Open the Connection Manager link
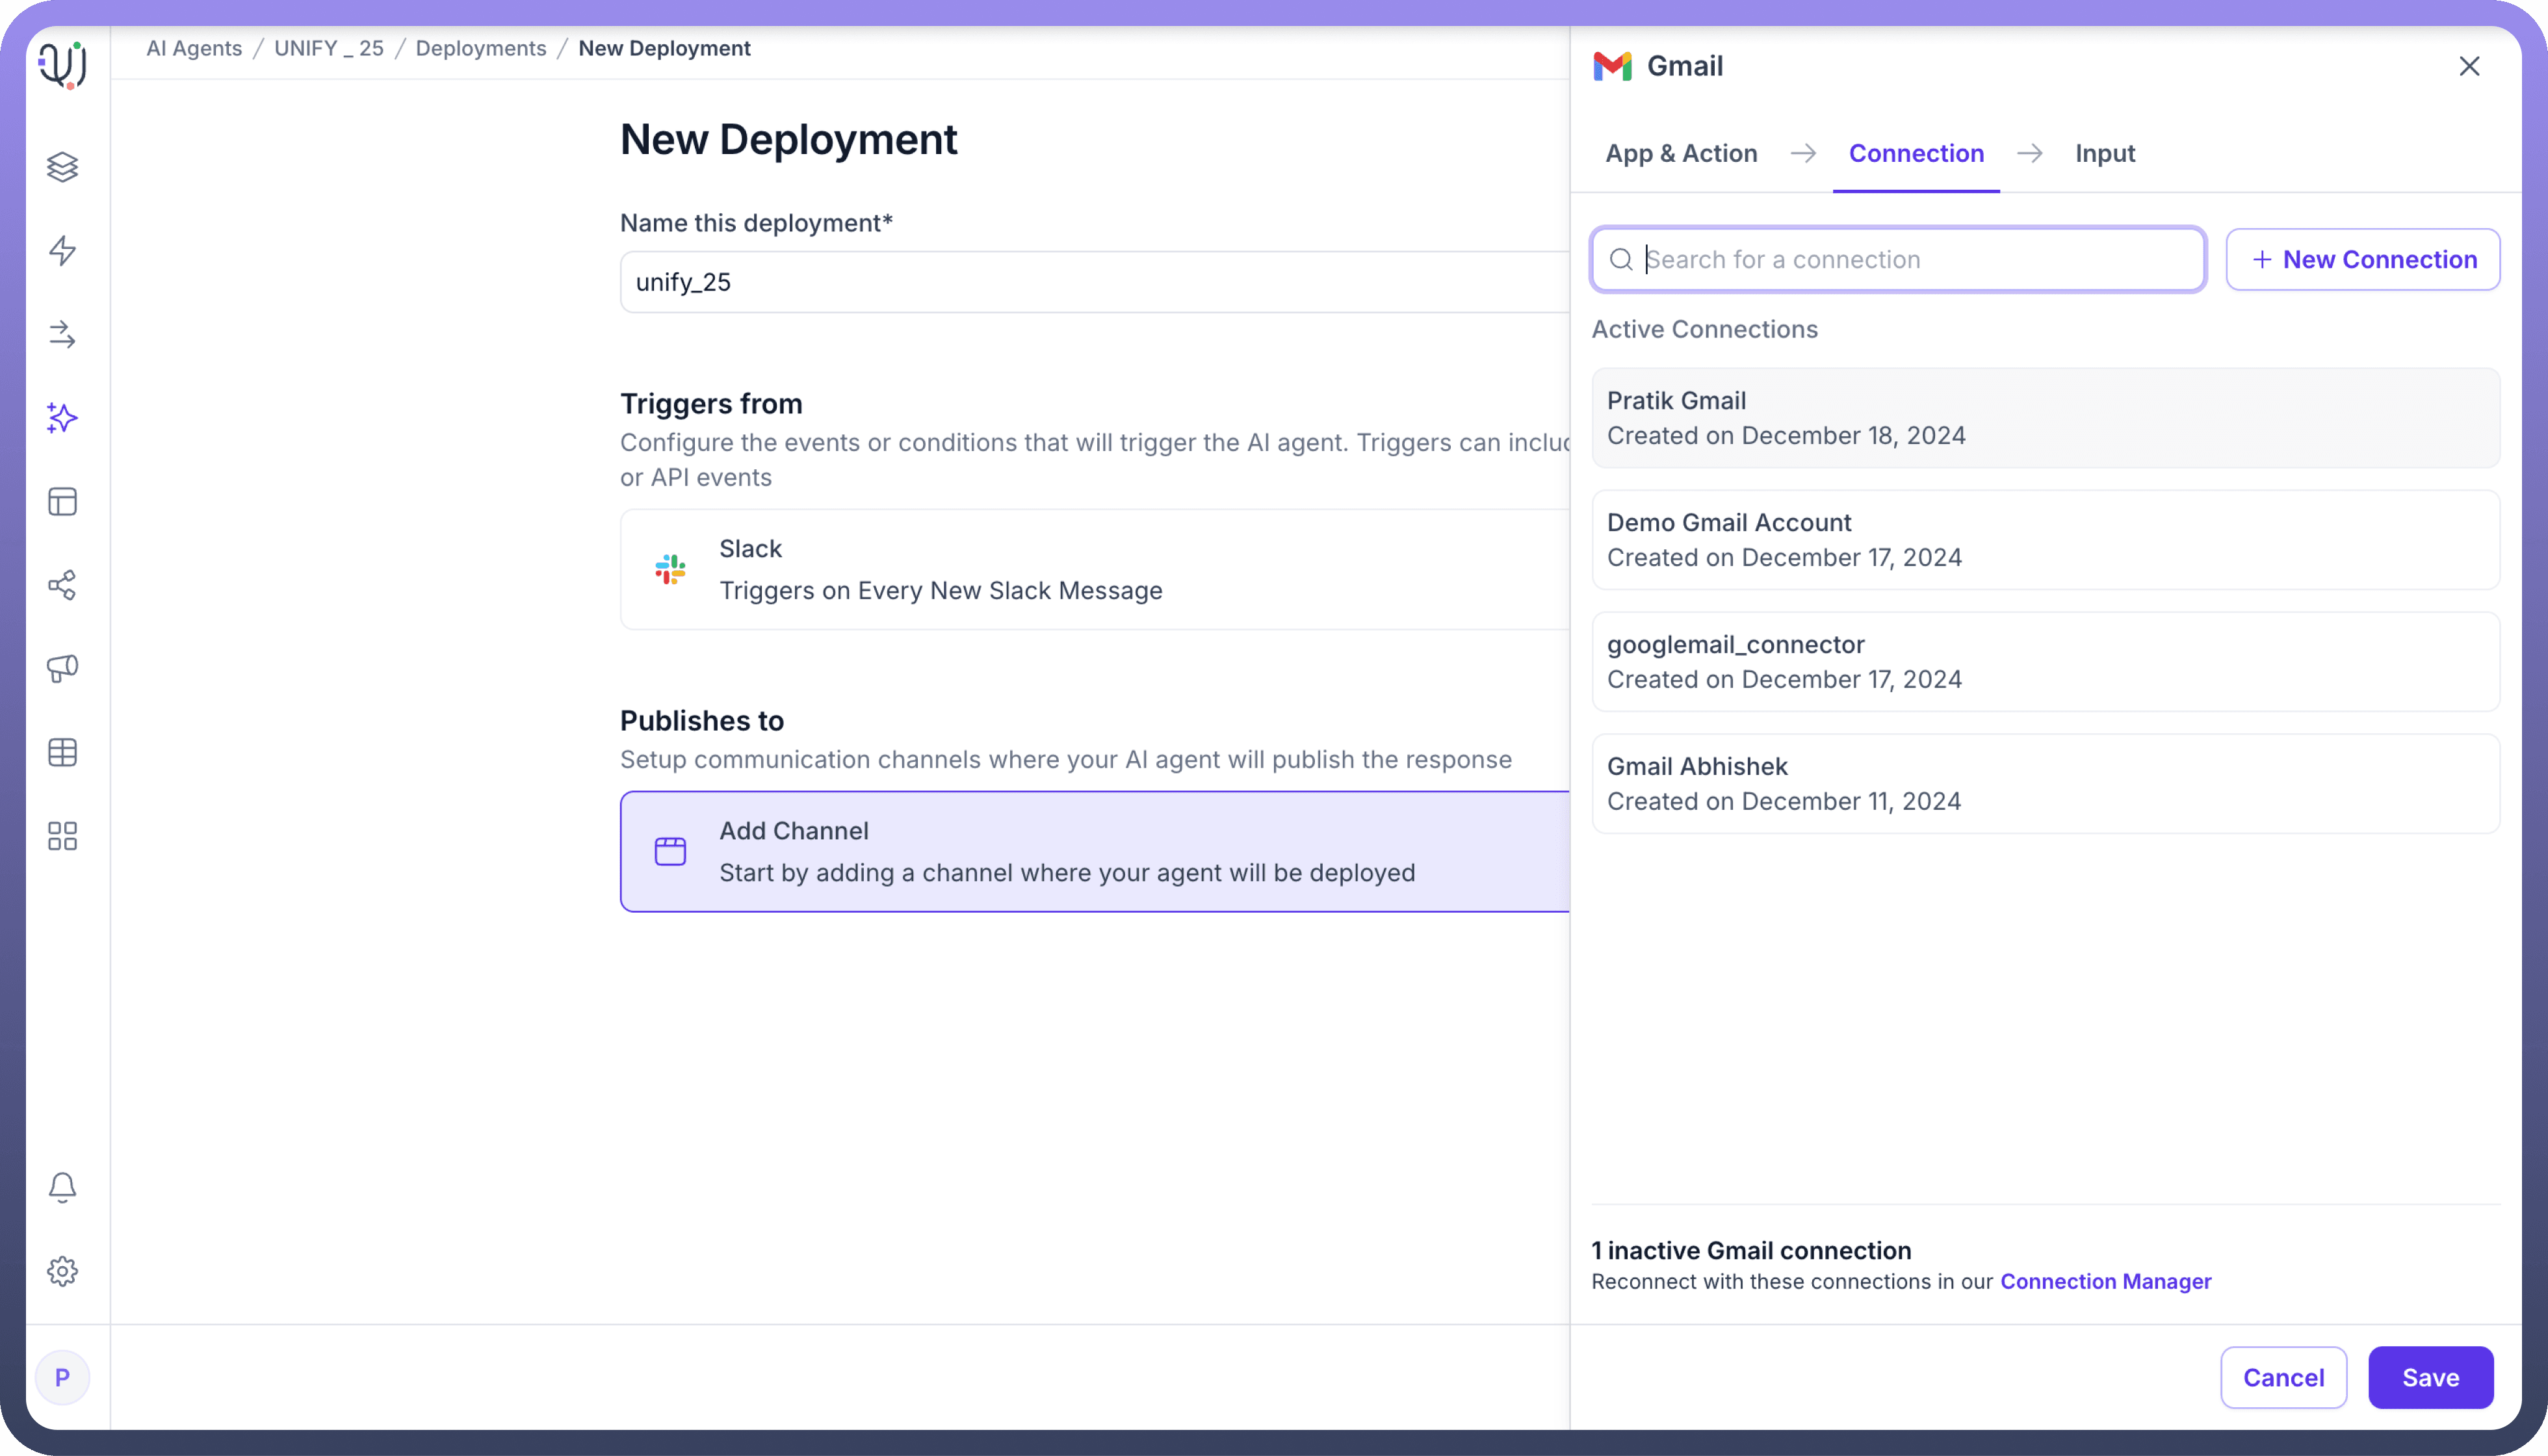Image resolution: width=2548 pixels, height=1456 pixels. click(x=2105, y=1281)
